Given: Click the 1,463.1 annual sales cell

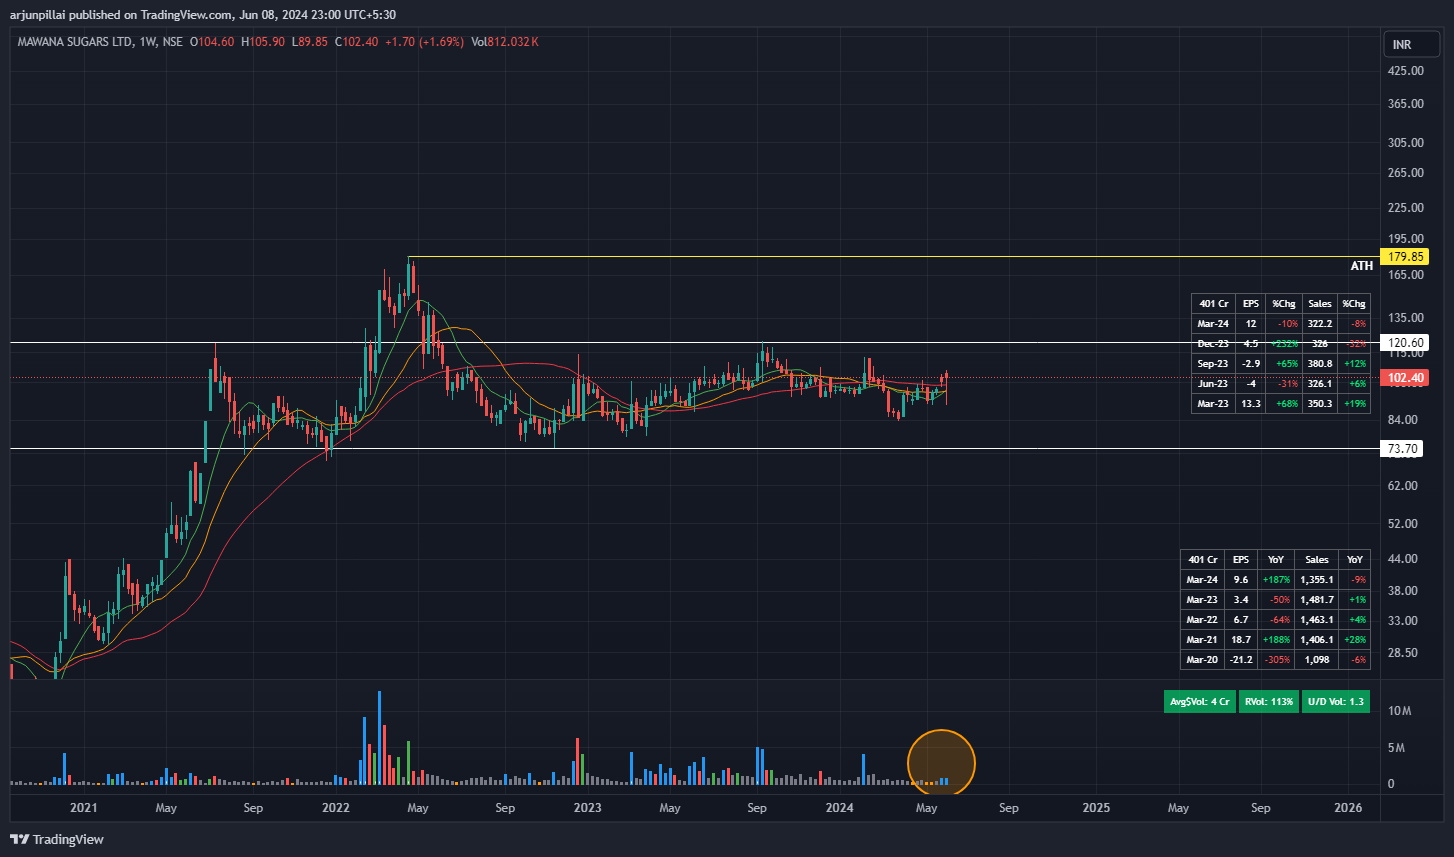Looking at the screenshot, I should 1317,620.
